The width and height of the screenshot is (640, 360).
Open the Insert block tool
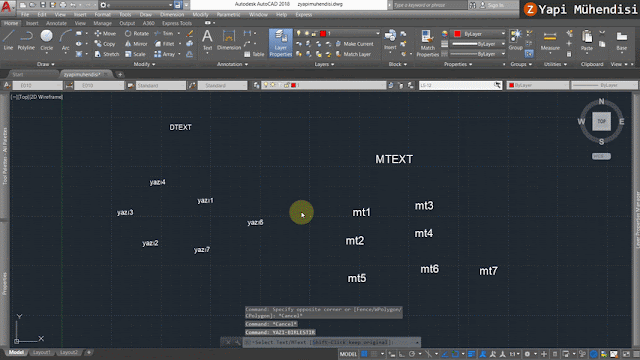tap(390, 40)
